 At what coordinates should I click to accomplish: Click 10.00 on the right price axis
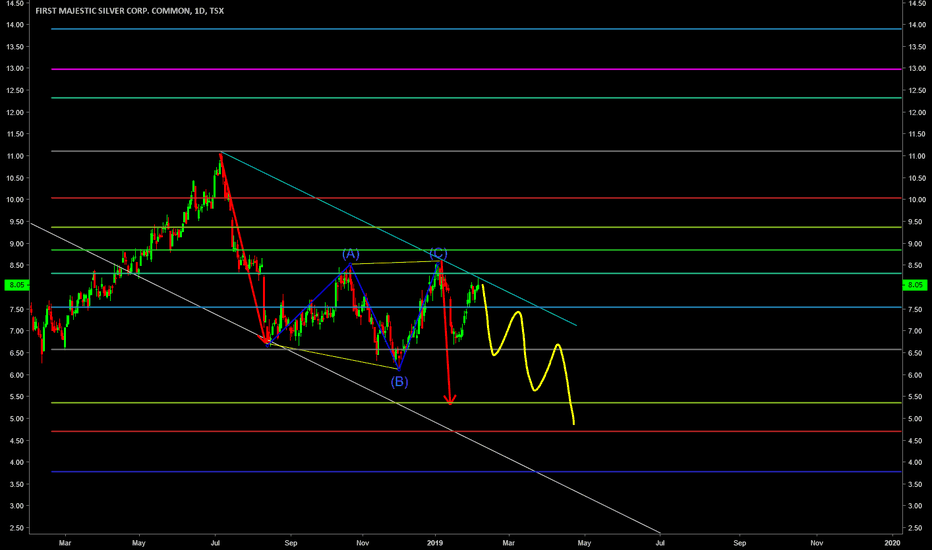917,200
